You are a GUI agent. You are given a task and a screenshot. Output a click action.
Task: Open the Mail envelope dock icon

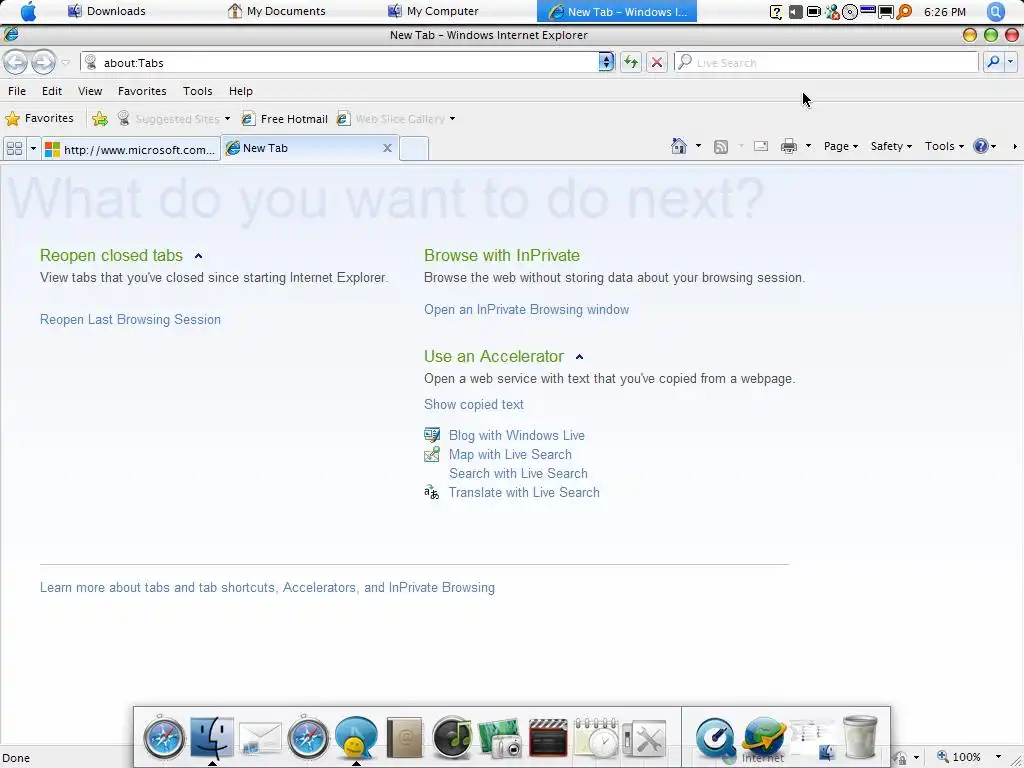[x=260, y=739]
